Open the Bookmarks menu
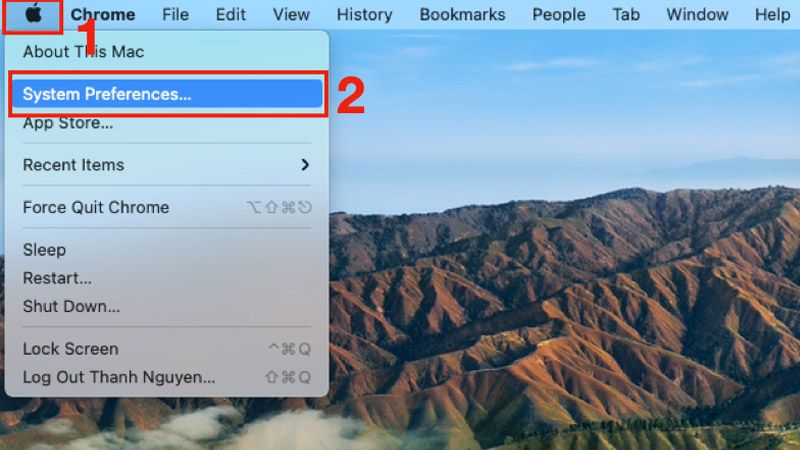The height and width of the screenshot is (450, 800). [x=462, y=14]
